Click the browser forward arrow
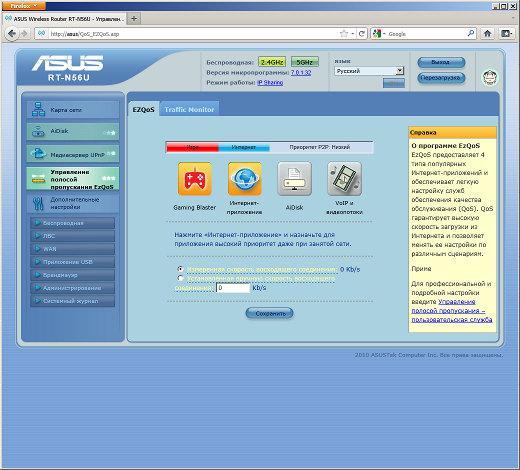 pos(24,34)
